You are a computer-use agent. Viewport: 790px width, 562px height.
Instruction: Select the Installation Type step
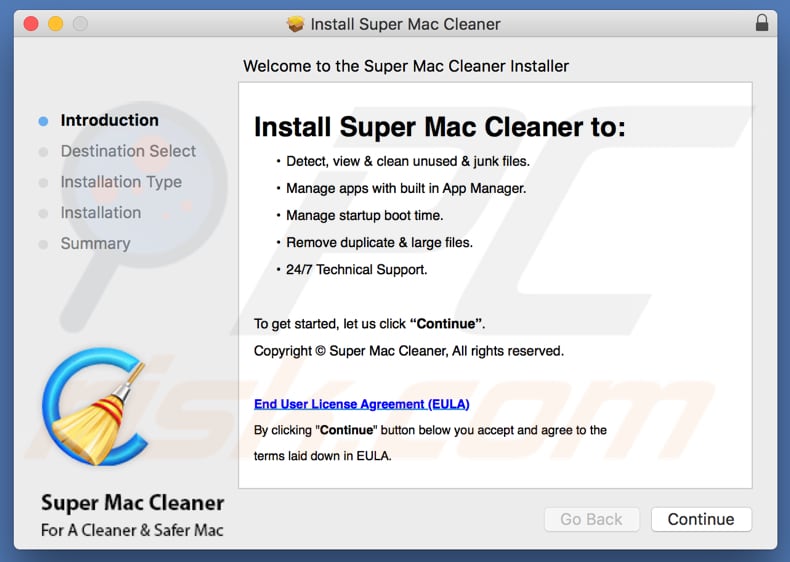[121, 182]
